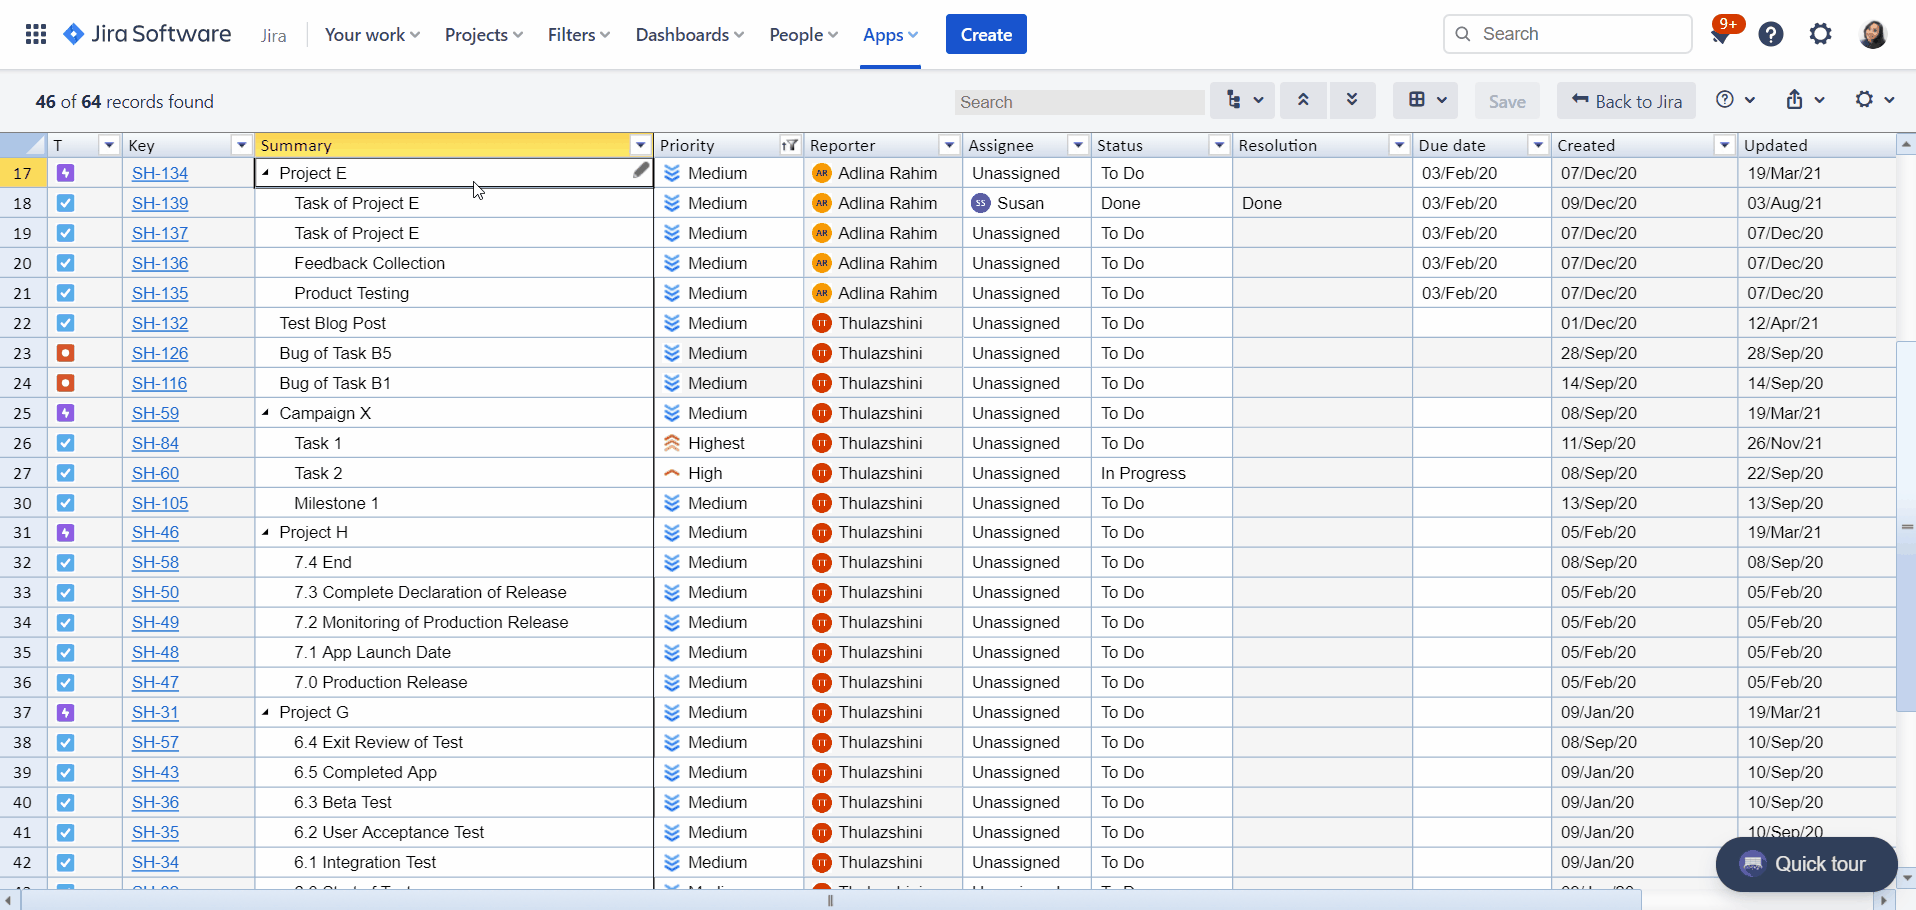The height and width of the screenshot is (910, 1916).
Task: Click the task checkbox icon for SH-136
Action: 65,263
